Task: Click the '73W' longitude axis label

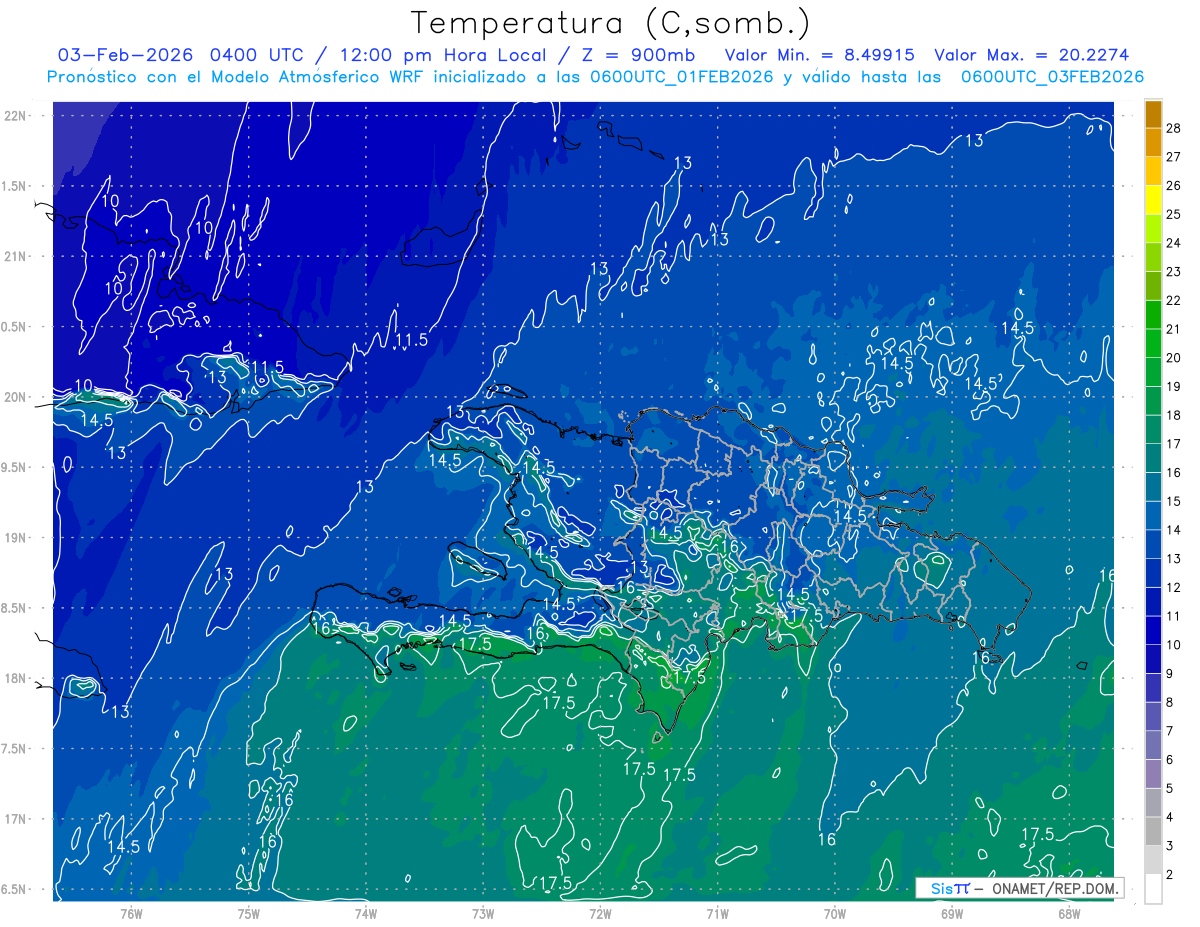Action: tap(483, 914)
